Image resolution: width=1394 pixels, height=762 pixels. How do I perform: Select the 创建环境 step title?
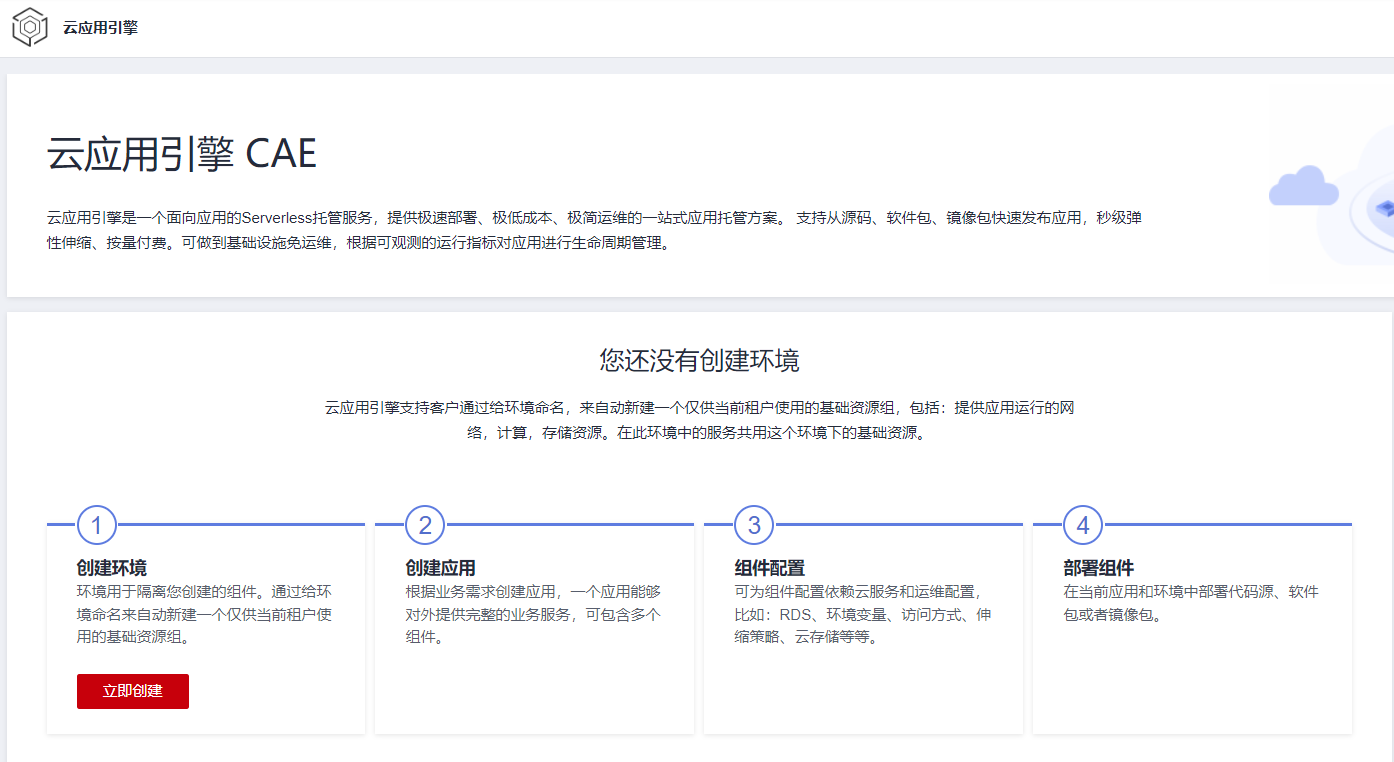tap(112, 568)
